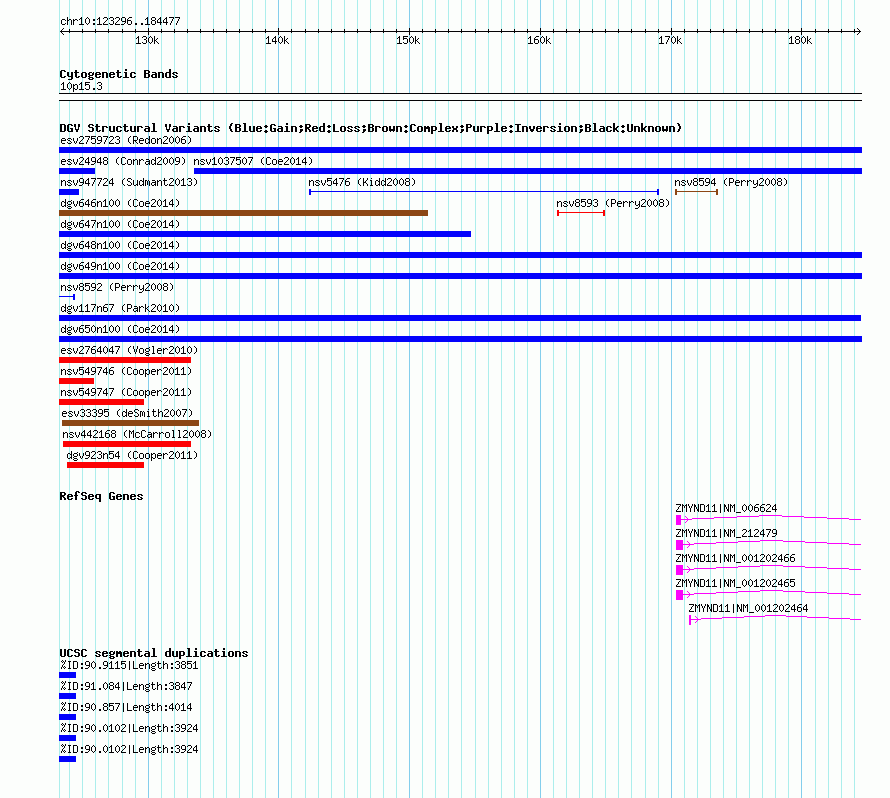Viewport: 890px width, 798px height.
Task: Select nsv549747 (Cooper2011) label
Action: [x=126, y=392]
